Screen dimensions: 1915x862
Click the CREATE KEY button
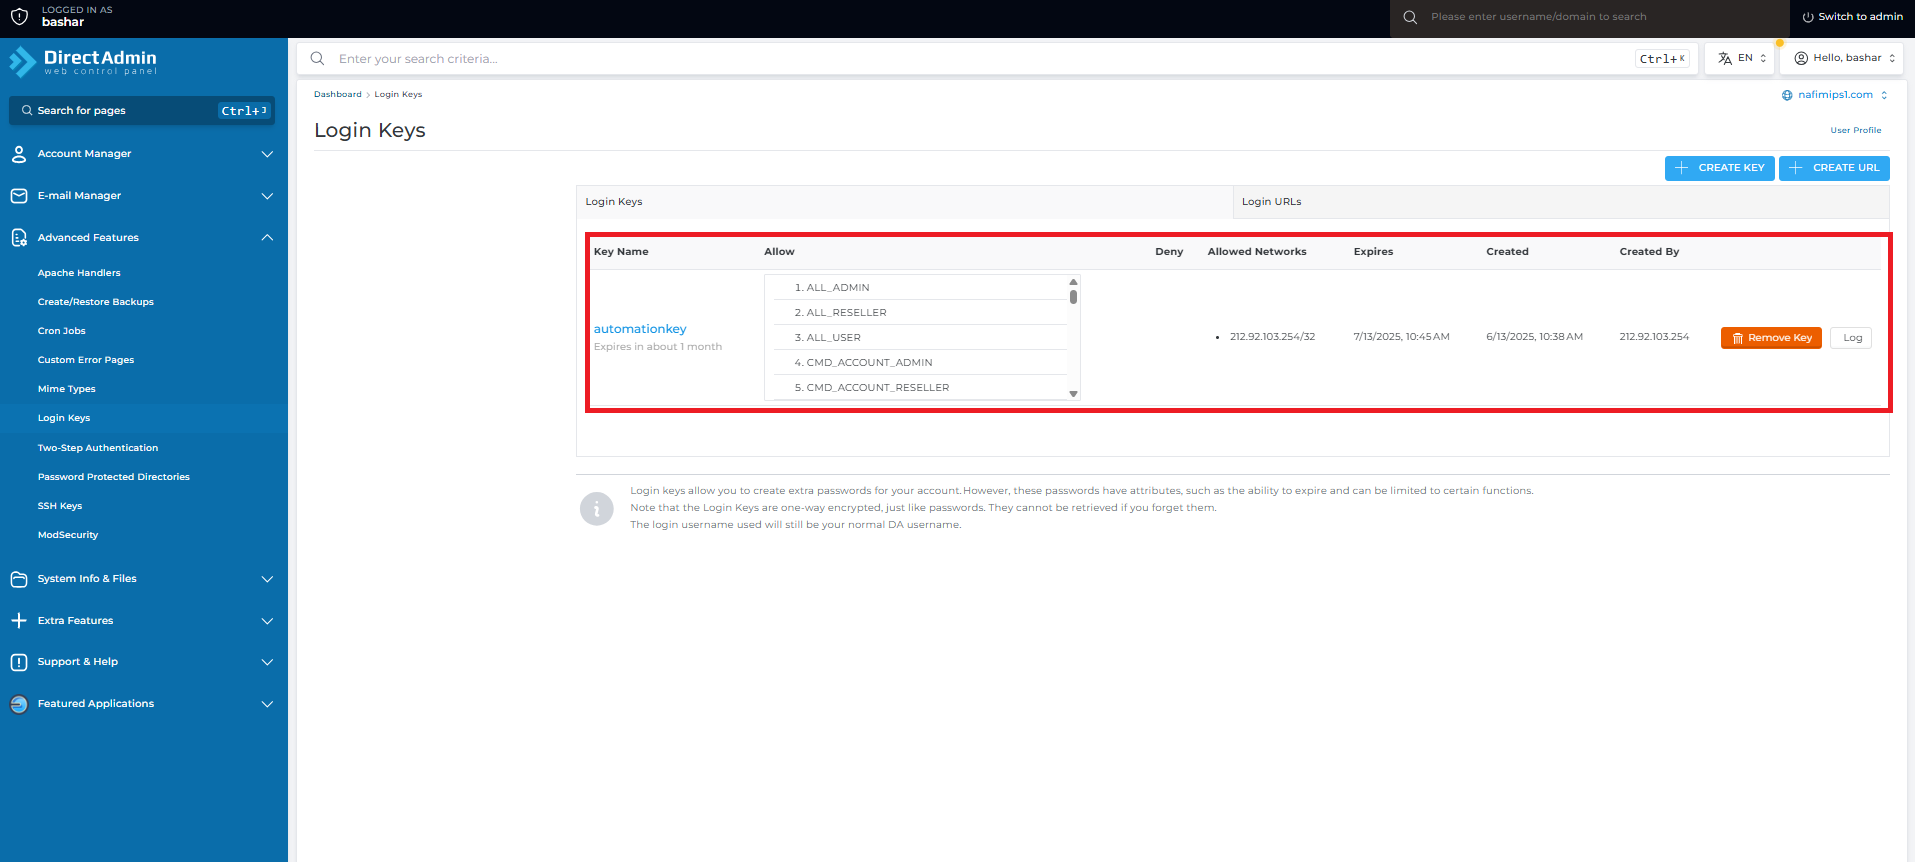point(1720,168)
